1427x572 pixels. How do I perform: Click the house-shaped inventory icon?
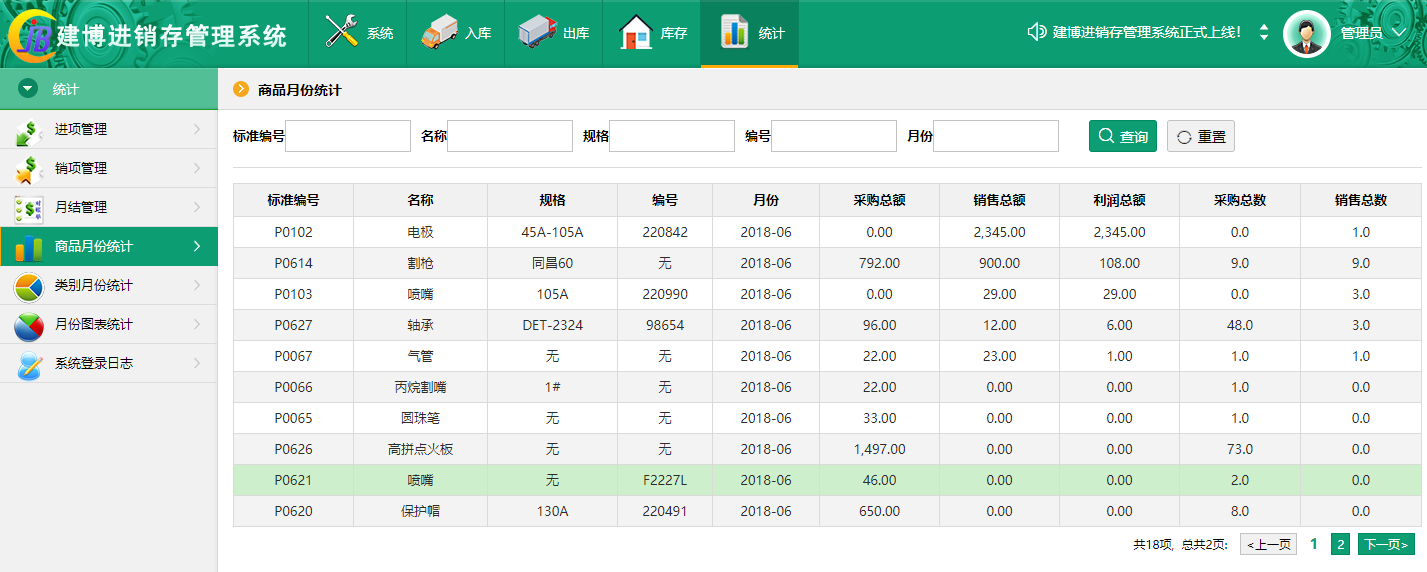[635, 32]
